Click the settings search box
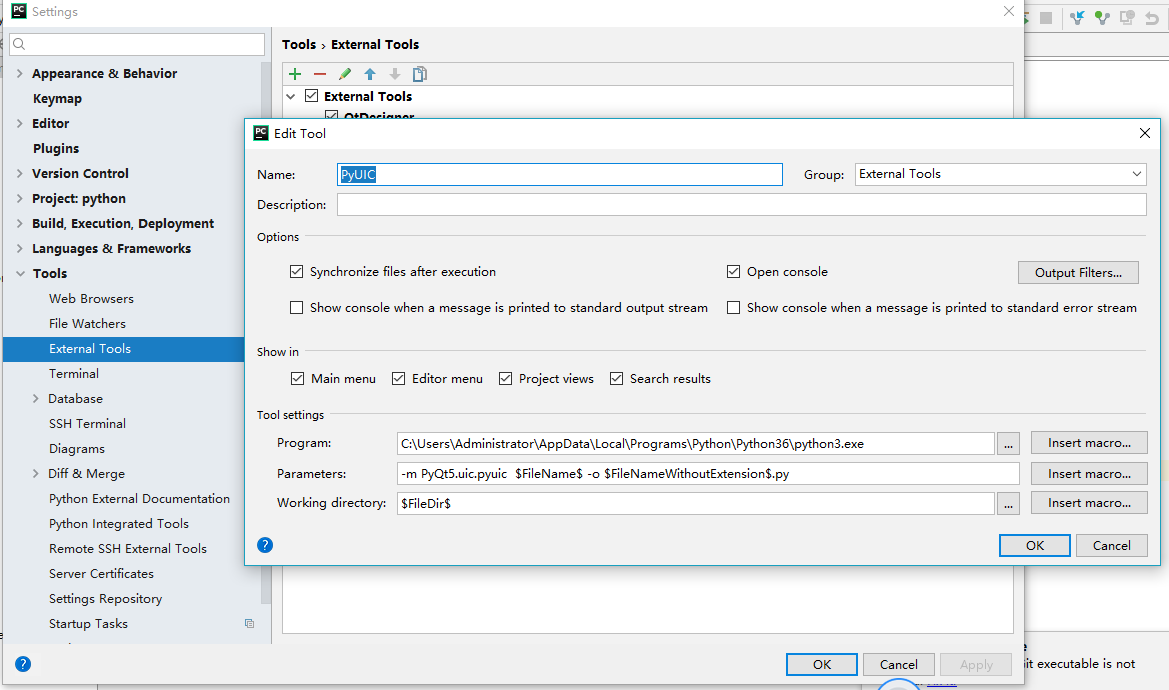Image resolution: width=1169 pixels, height=690 pixels. [137, 44]
